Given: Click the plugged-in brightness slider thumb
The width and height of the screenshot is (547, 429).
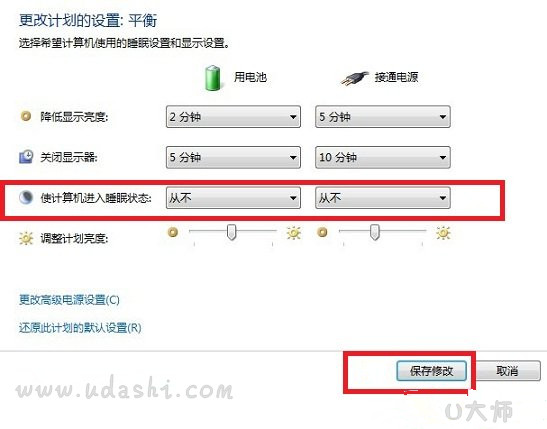Looking at the screenshot, I should pyautogui.click(x=375, y=232).
